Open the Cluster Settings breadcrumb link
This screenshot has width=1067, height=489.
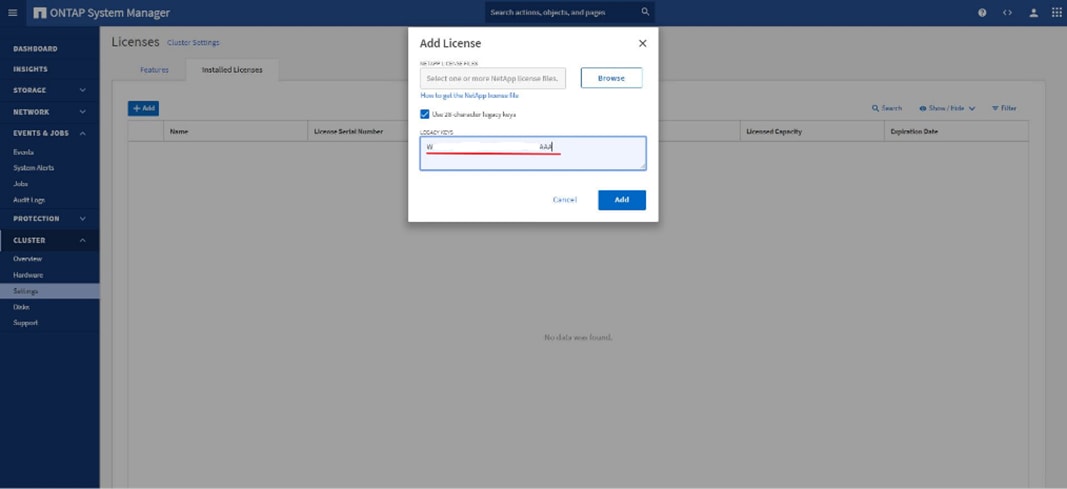click(193, 43)
